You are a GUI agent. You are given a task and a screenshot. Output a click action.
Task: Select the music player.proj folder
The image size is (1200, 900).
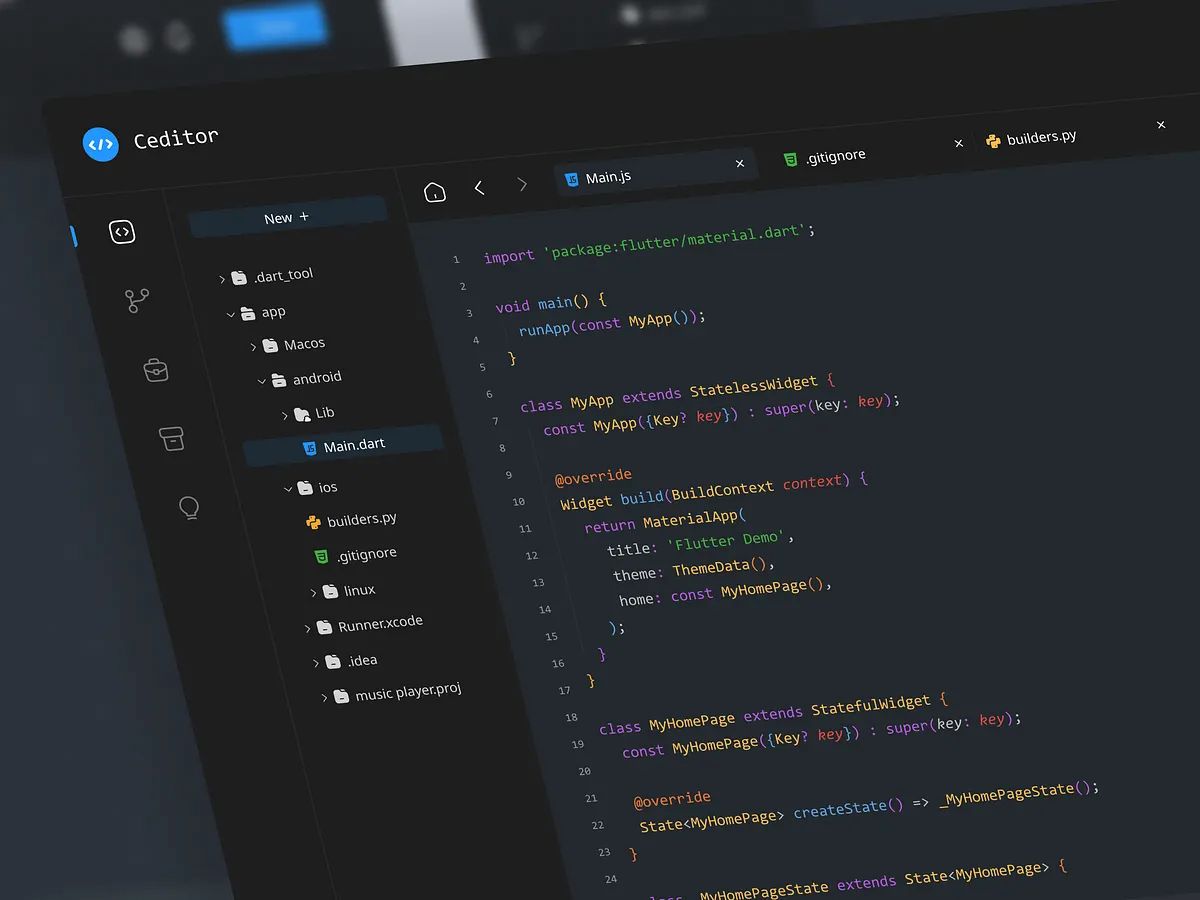pyautogui.click(x=408, y=692)
